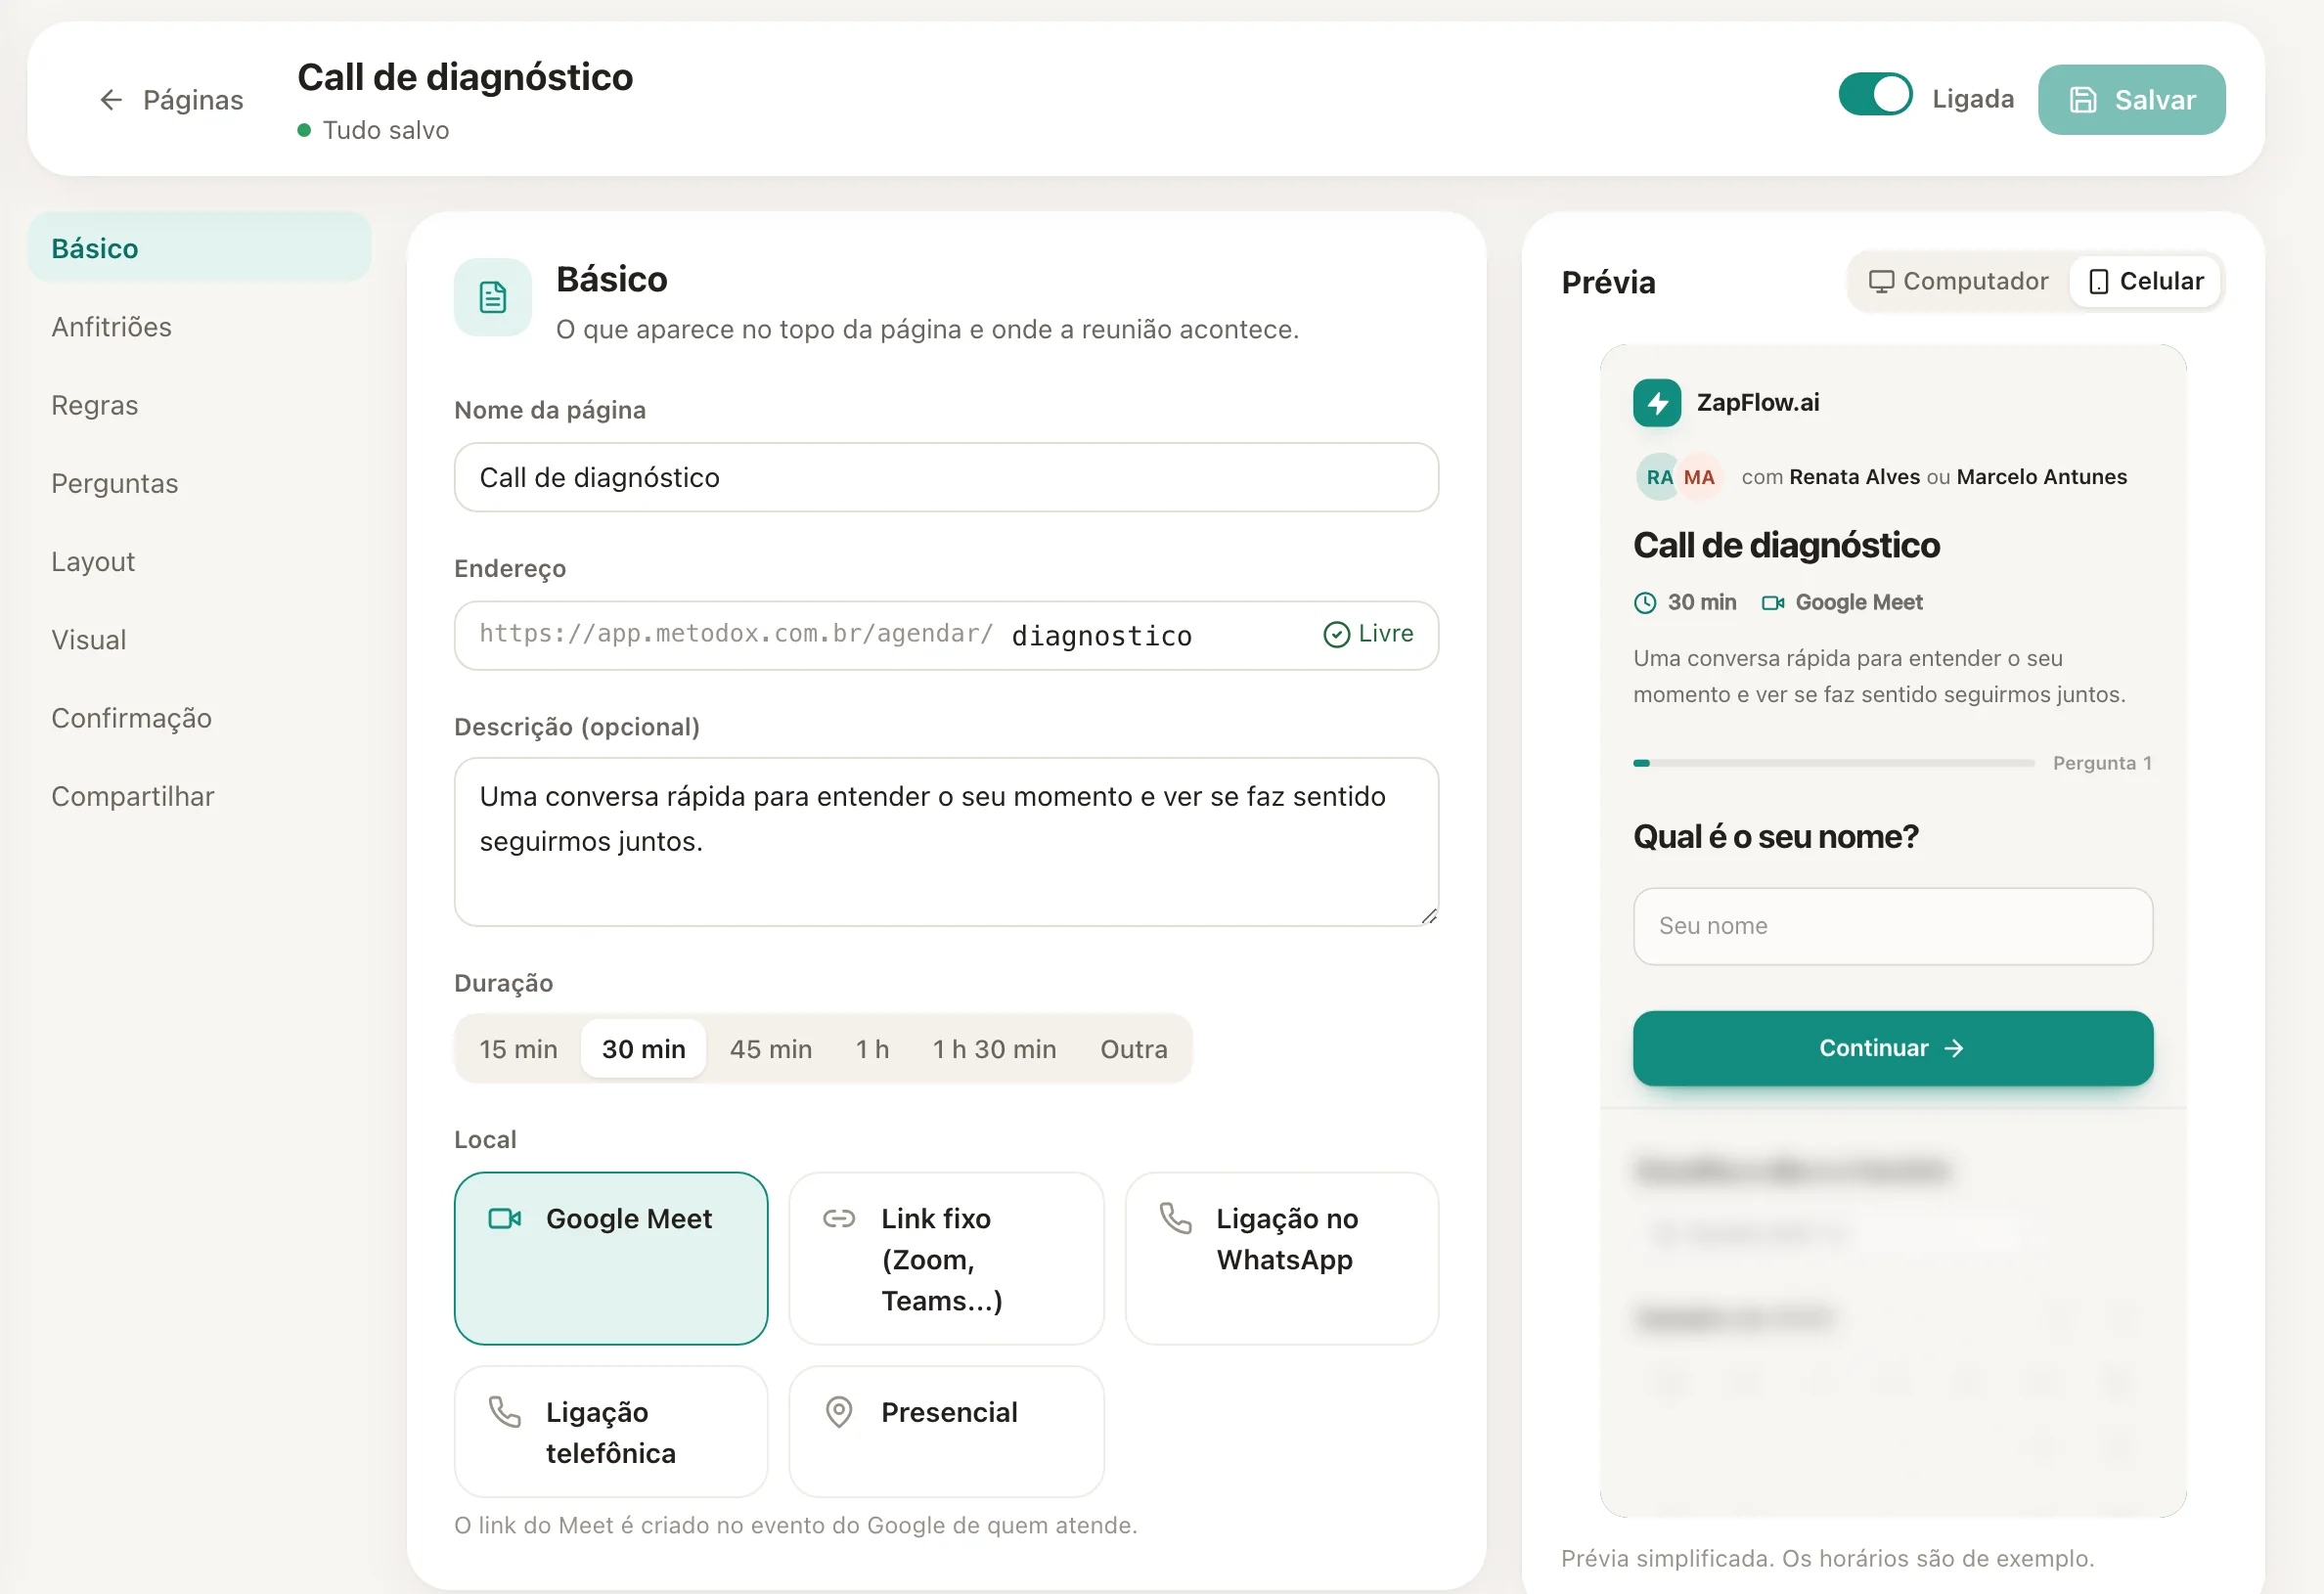This screenshot has height=1594, width=2324.
Task: Go to the Perguntas section
Action: (199, 483)
